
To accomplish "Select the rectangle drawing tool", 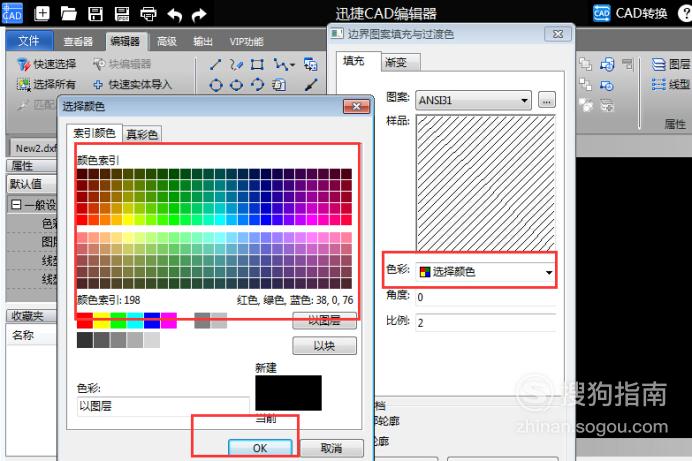I will click(257, 65).
